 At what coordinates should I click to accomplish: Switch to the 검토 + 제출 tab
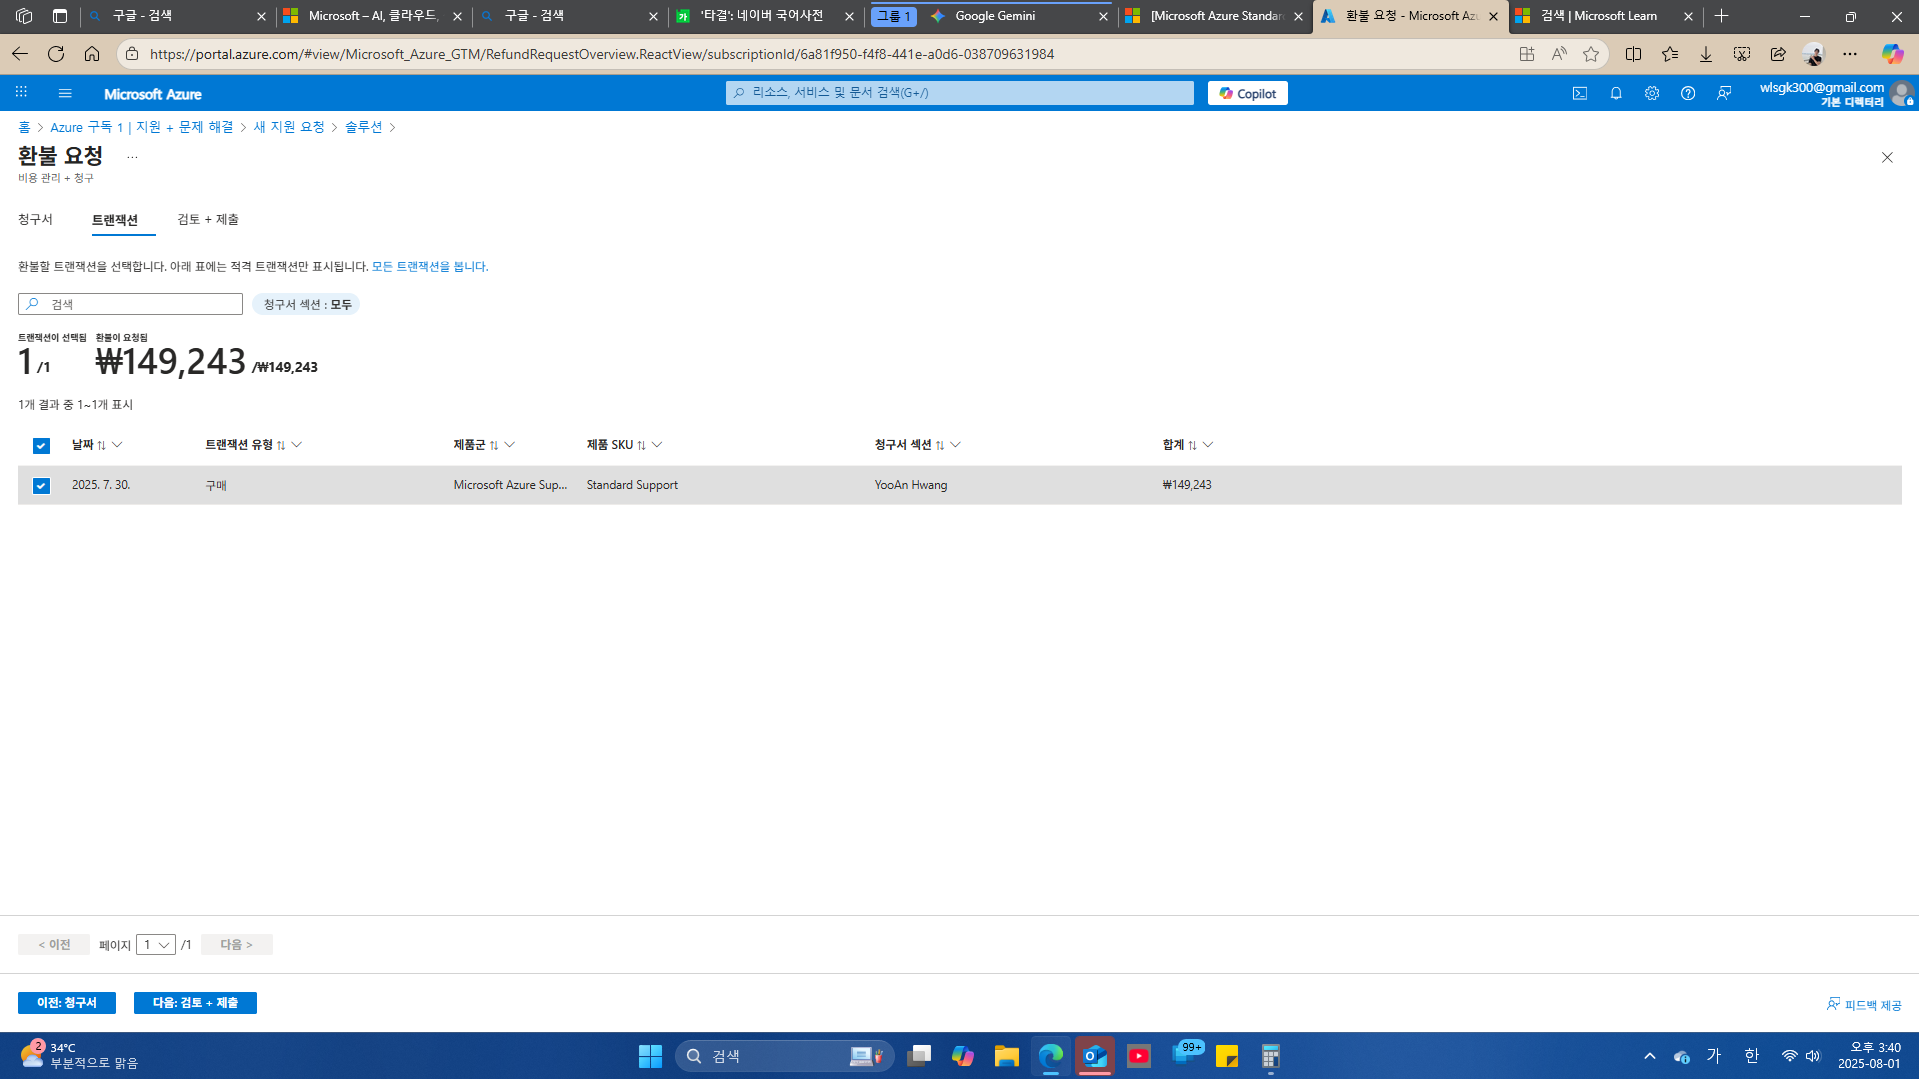point(207,219)
